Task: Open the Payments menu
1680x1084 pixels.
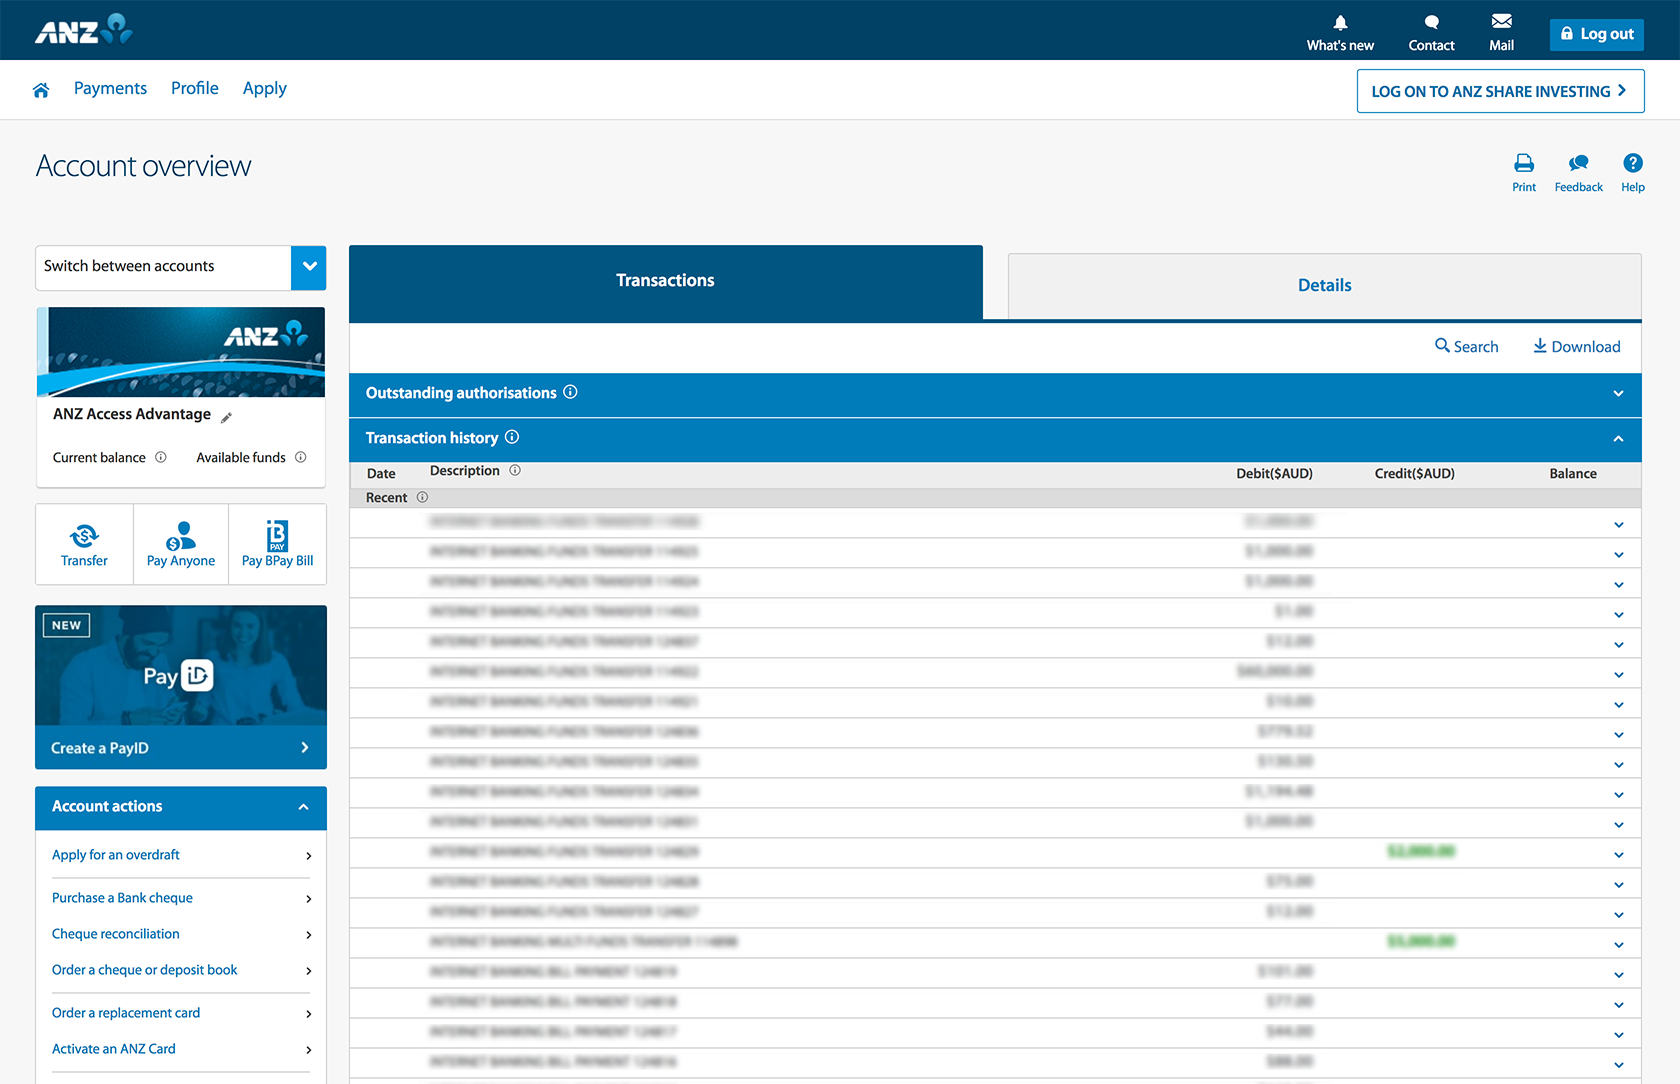Action: [x=110, y=88]
